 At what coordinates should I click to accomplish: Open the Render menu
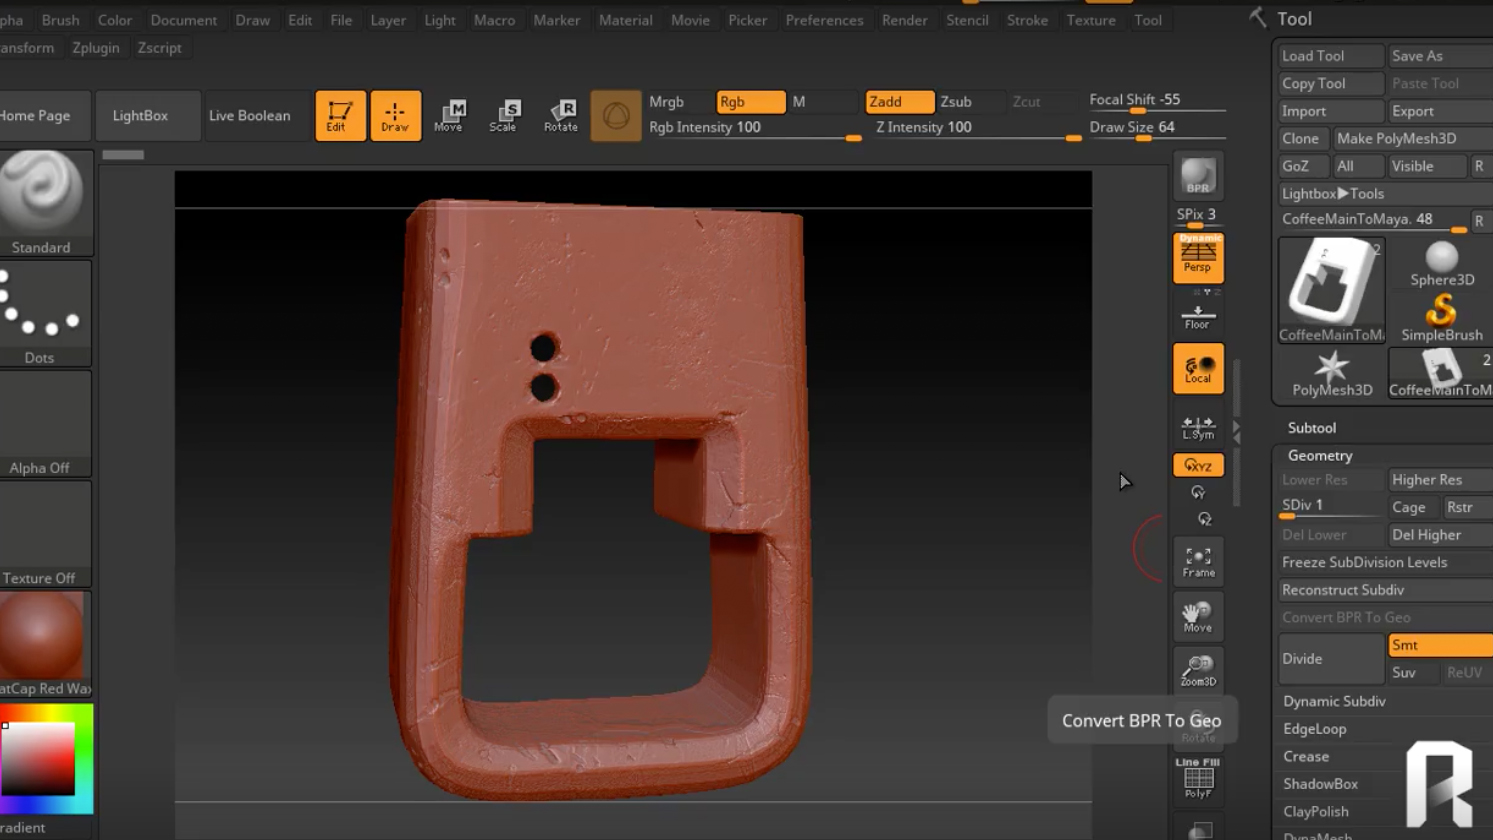pyautogui.click(x=904, y=20)
